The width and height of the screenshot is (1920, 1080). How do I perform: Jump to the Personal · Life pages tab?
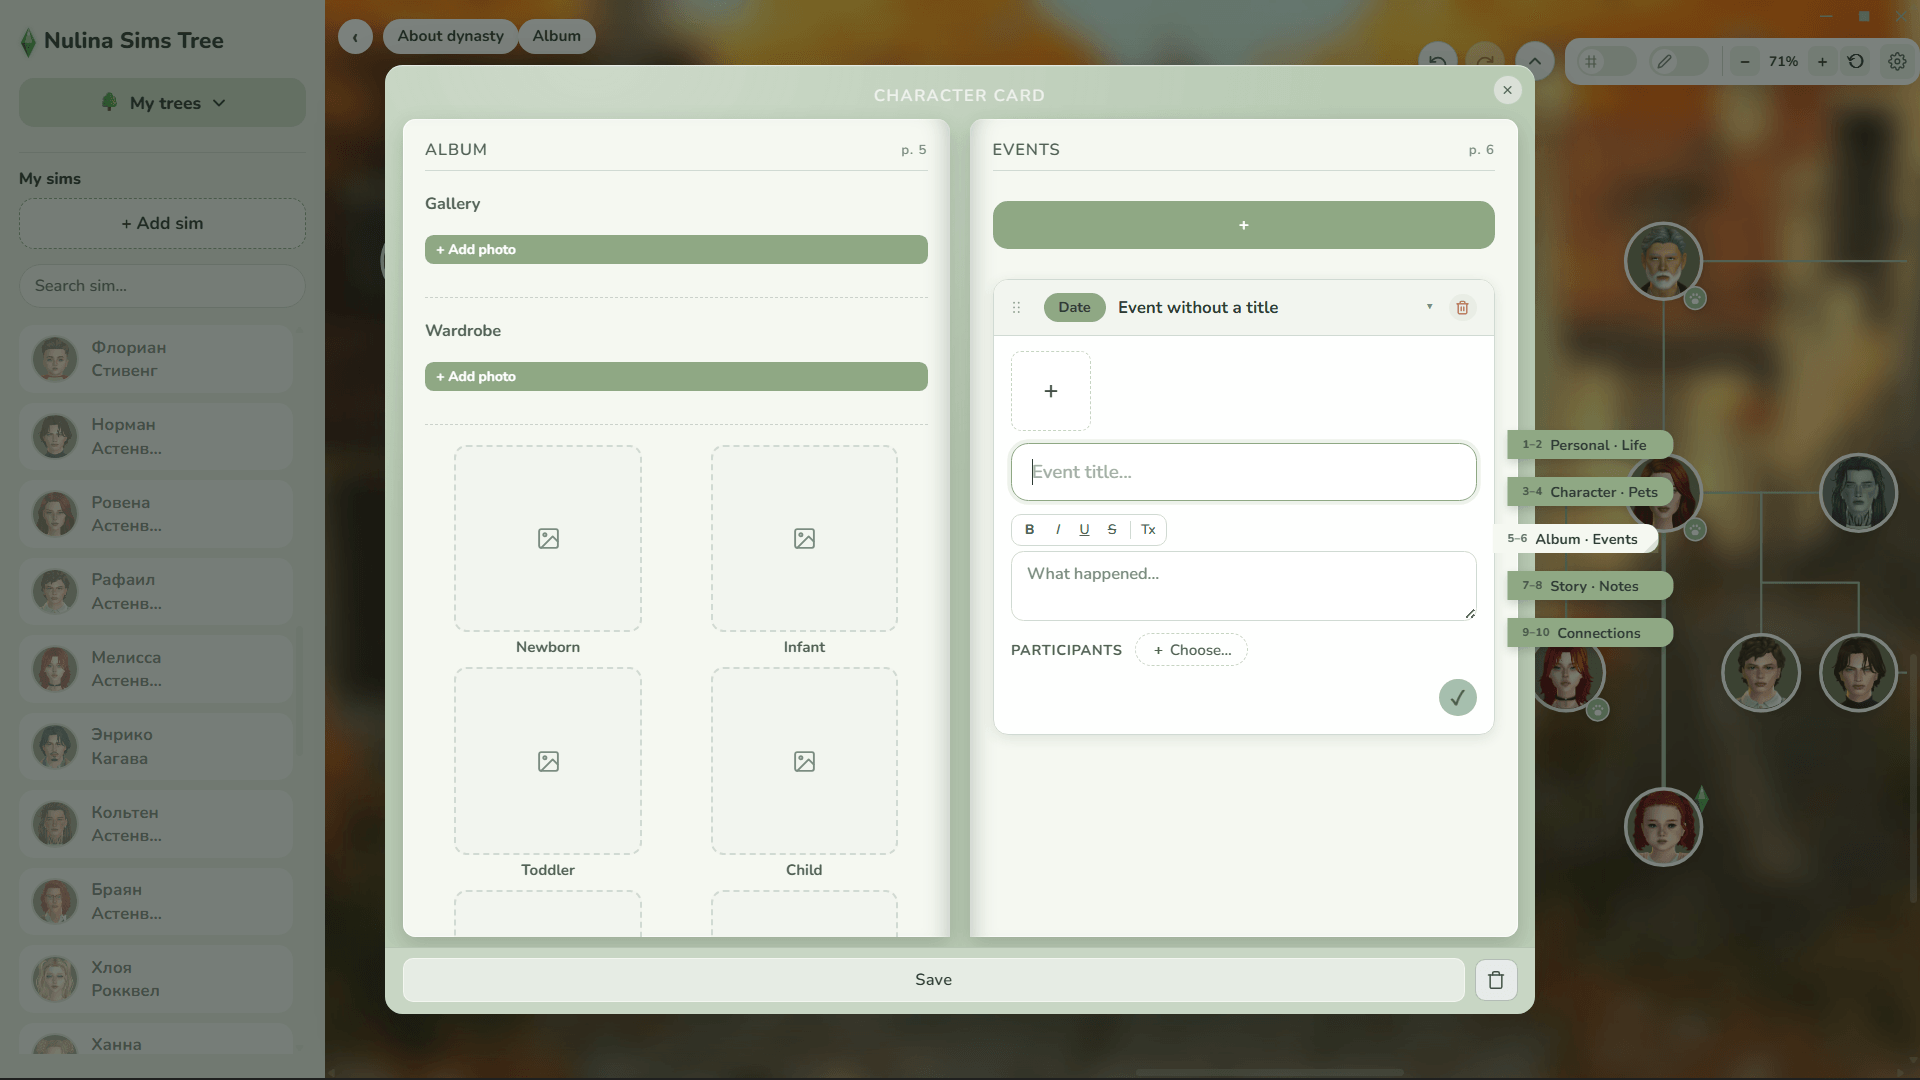coord(1590,445)
